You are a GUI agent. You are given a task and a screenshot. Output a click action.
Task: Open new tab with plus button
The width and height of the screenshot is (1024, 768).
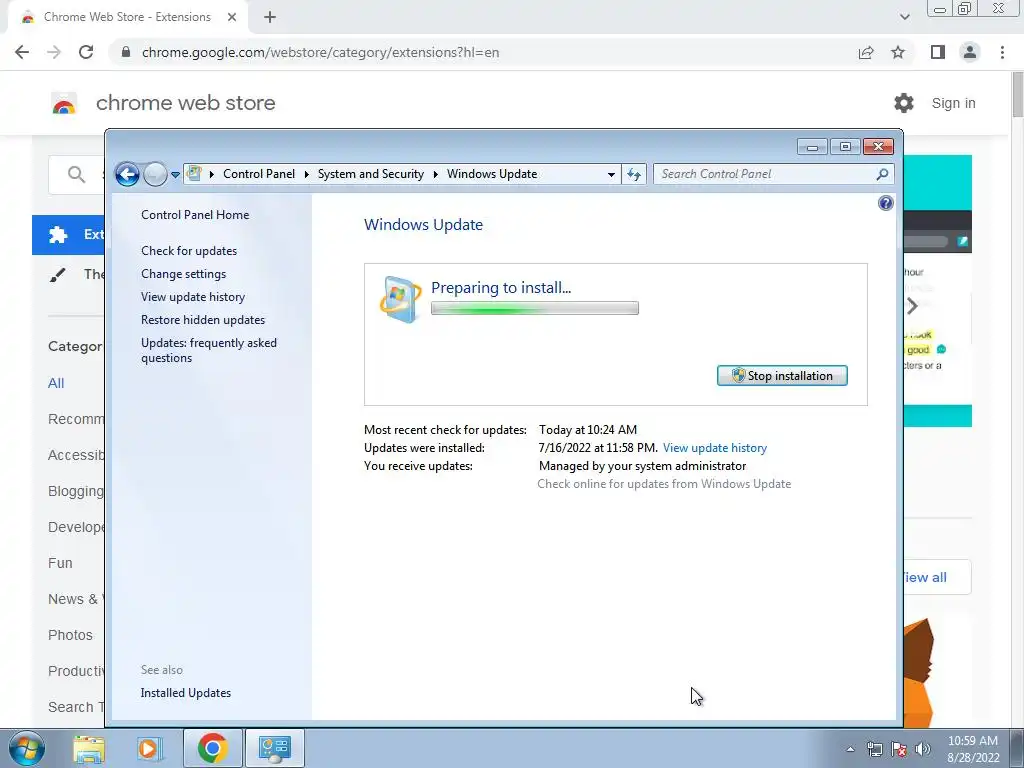[x=270, y=18]
